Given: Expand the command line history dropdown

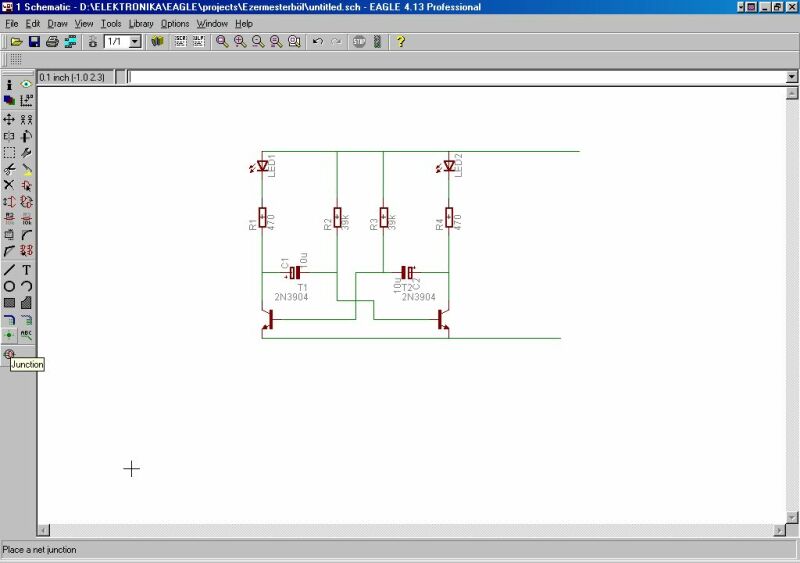Looking at the screenshot, I should pos(792,77).
